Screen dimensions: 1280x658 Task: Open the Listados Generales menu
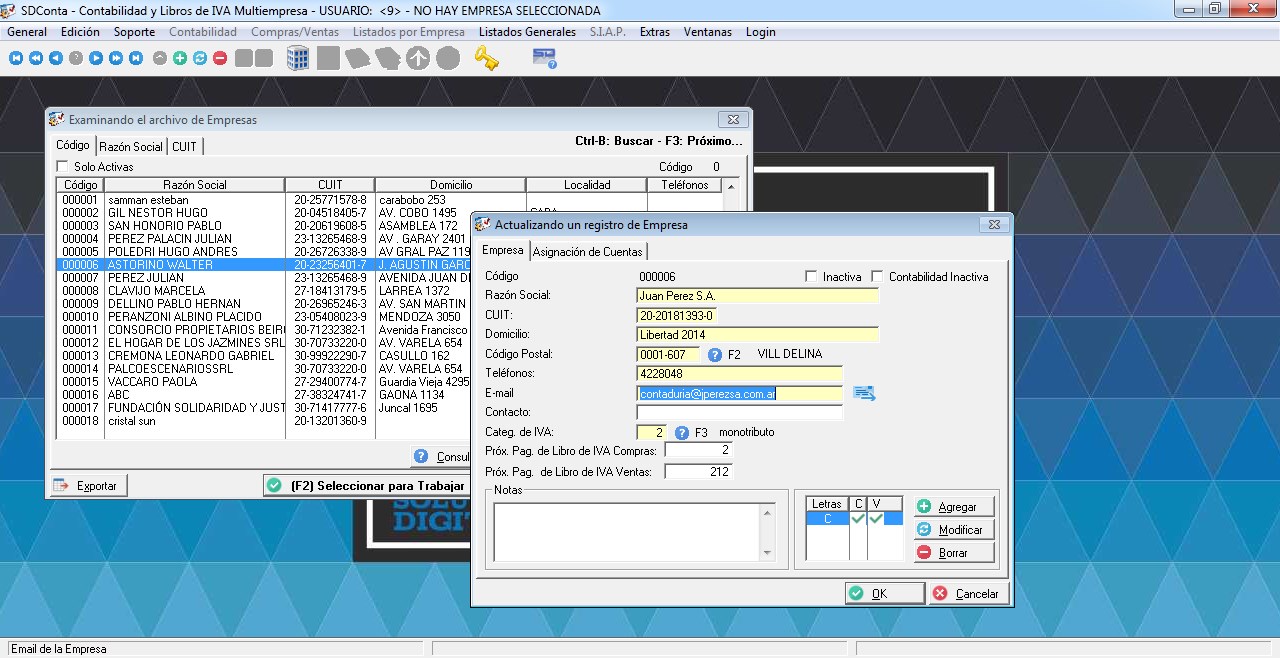tap(527, 32)
